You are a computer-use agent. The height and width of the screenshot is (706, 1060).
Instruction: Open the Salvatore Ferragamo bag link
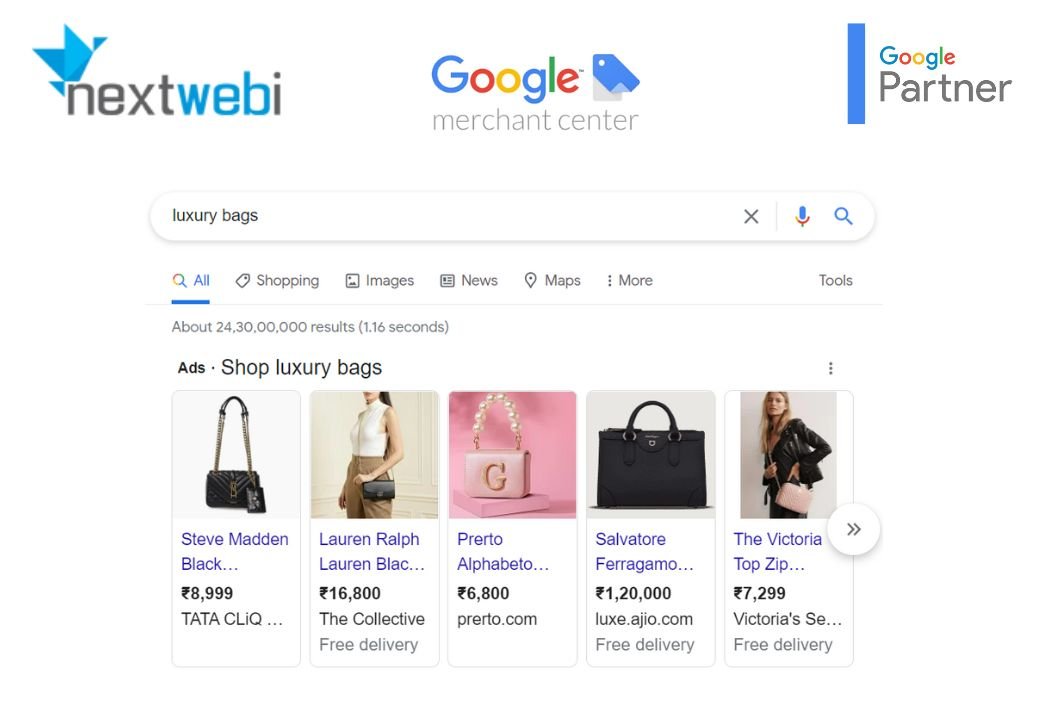tap(644, 551)
